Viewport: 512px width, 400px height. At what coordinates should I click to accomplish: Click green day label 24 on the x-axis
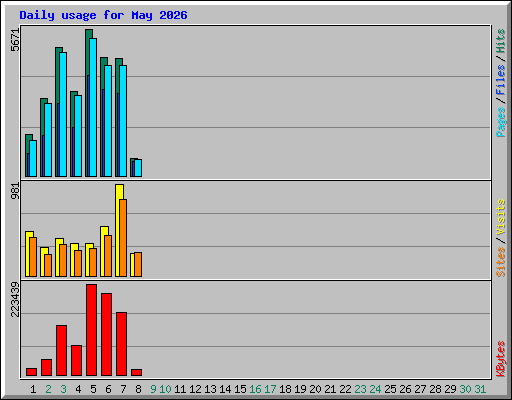click(375, 389)
